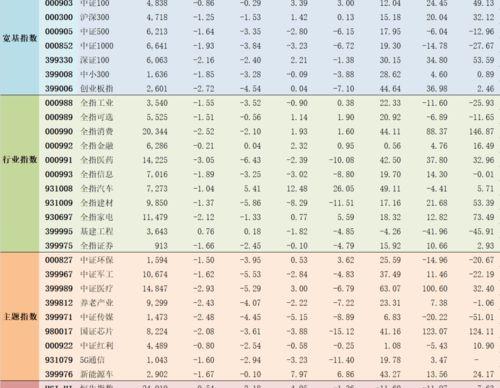Select index code 000922 for 中证红利
500x388 pixels.
click(x=59, y=346)
